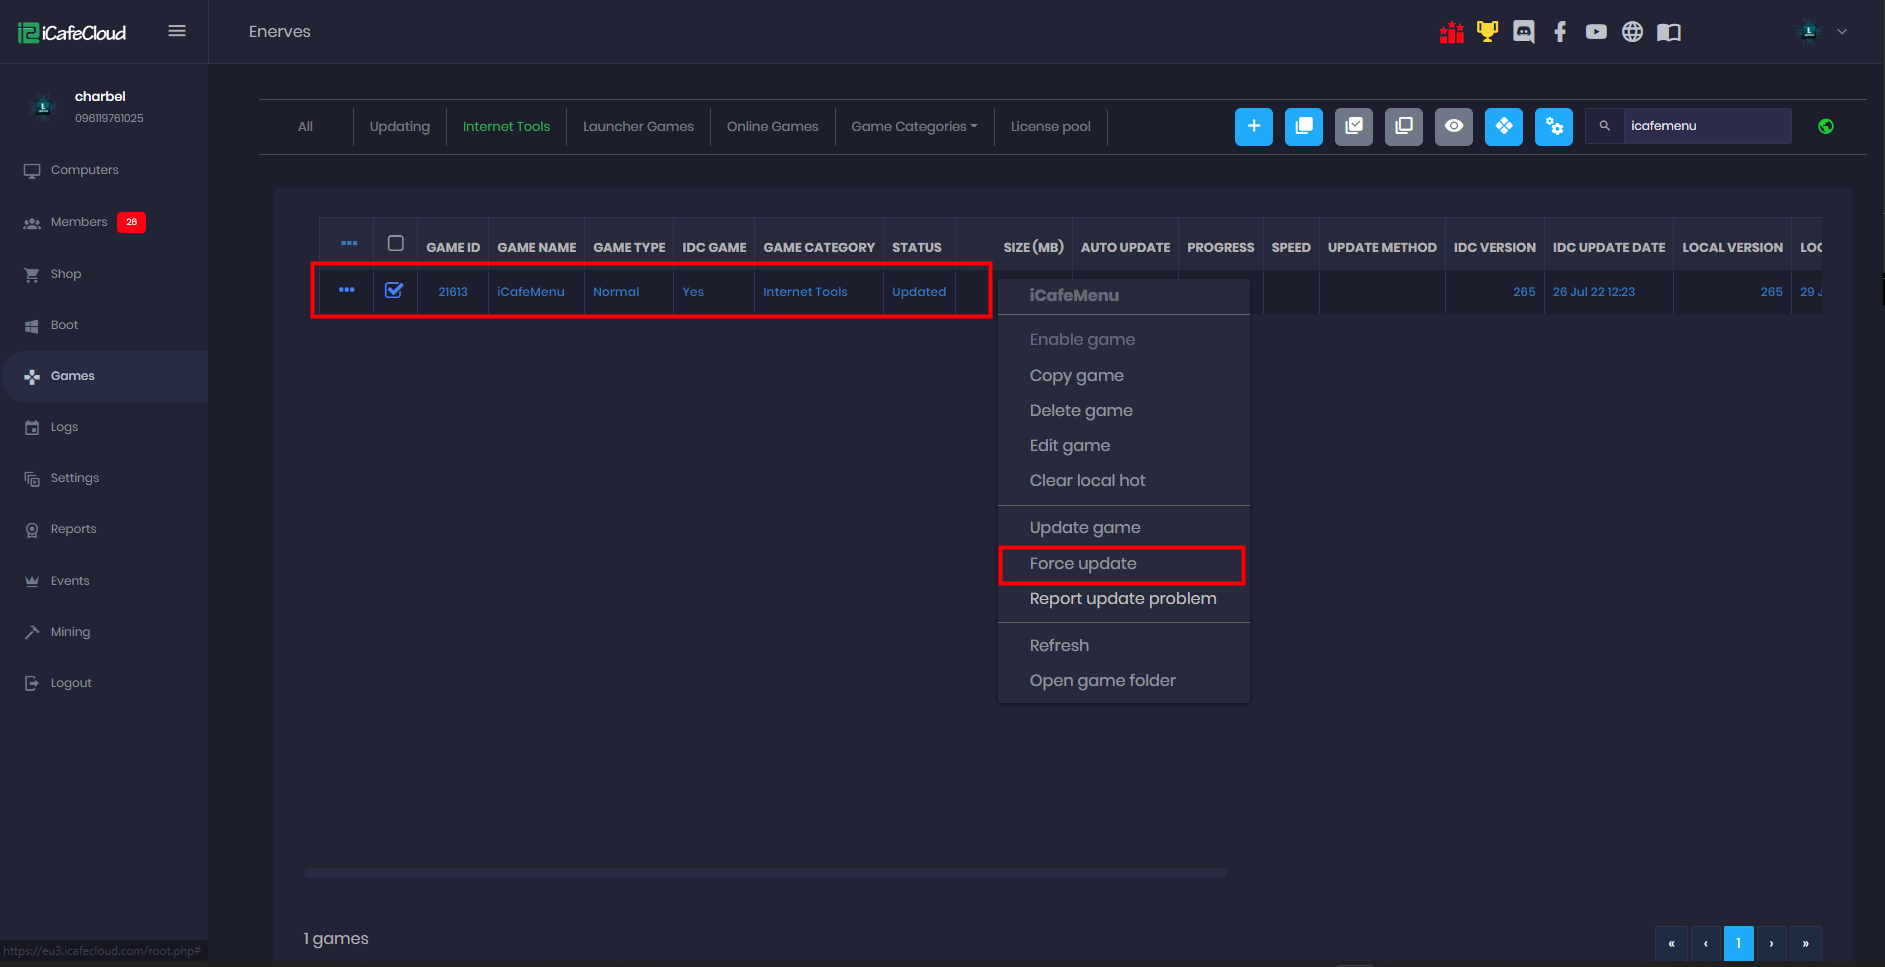Viewport: 1885px width, 967px height.
Task: Go to previous page pagination button
Action: click(x=1705, y=943)
